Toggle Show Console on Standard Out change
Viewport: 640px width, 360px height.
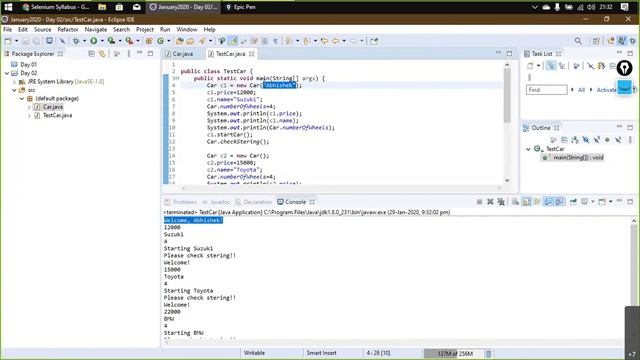click(548, 202)
